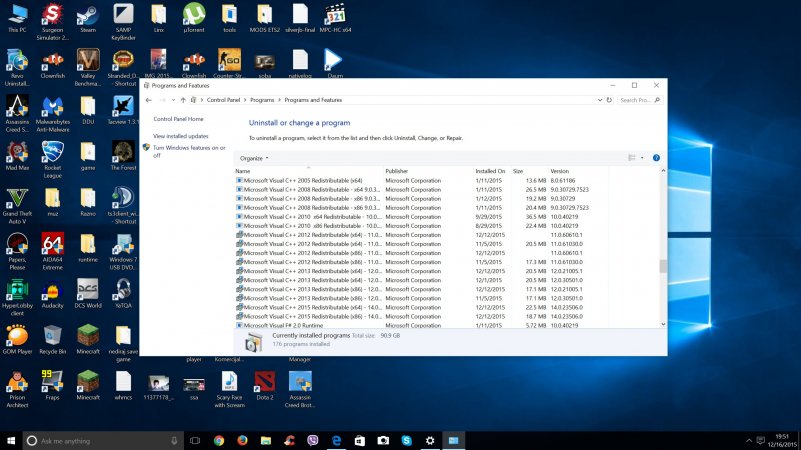Image resolution: width=801 pixels, height=450 pixels.
Task: Launch Mad Max desktop icon
Action: 17,156
